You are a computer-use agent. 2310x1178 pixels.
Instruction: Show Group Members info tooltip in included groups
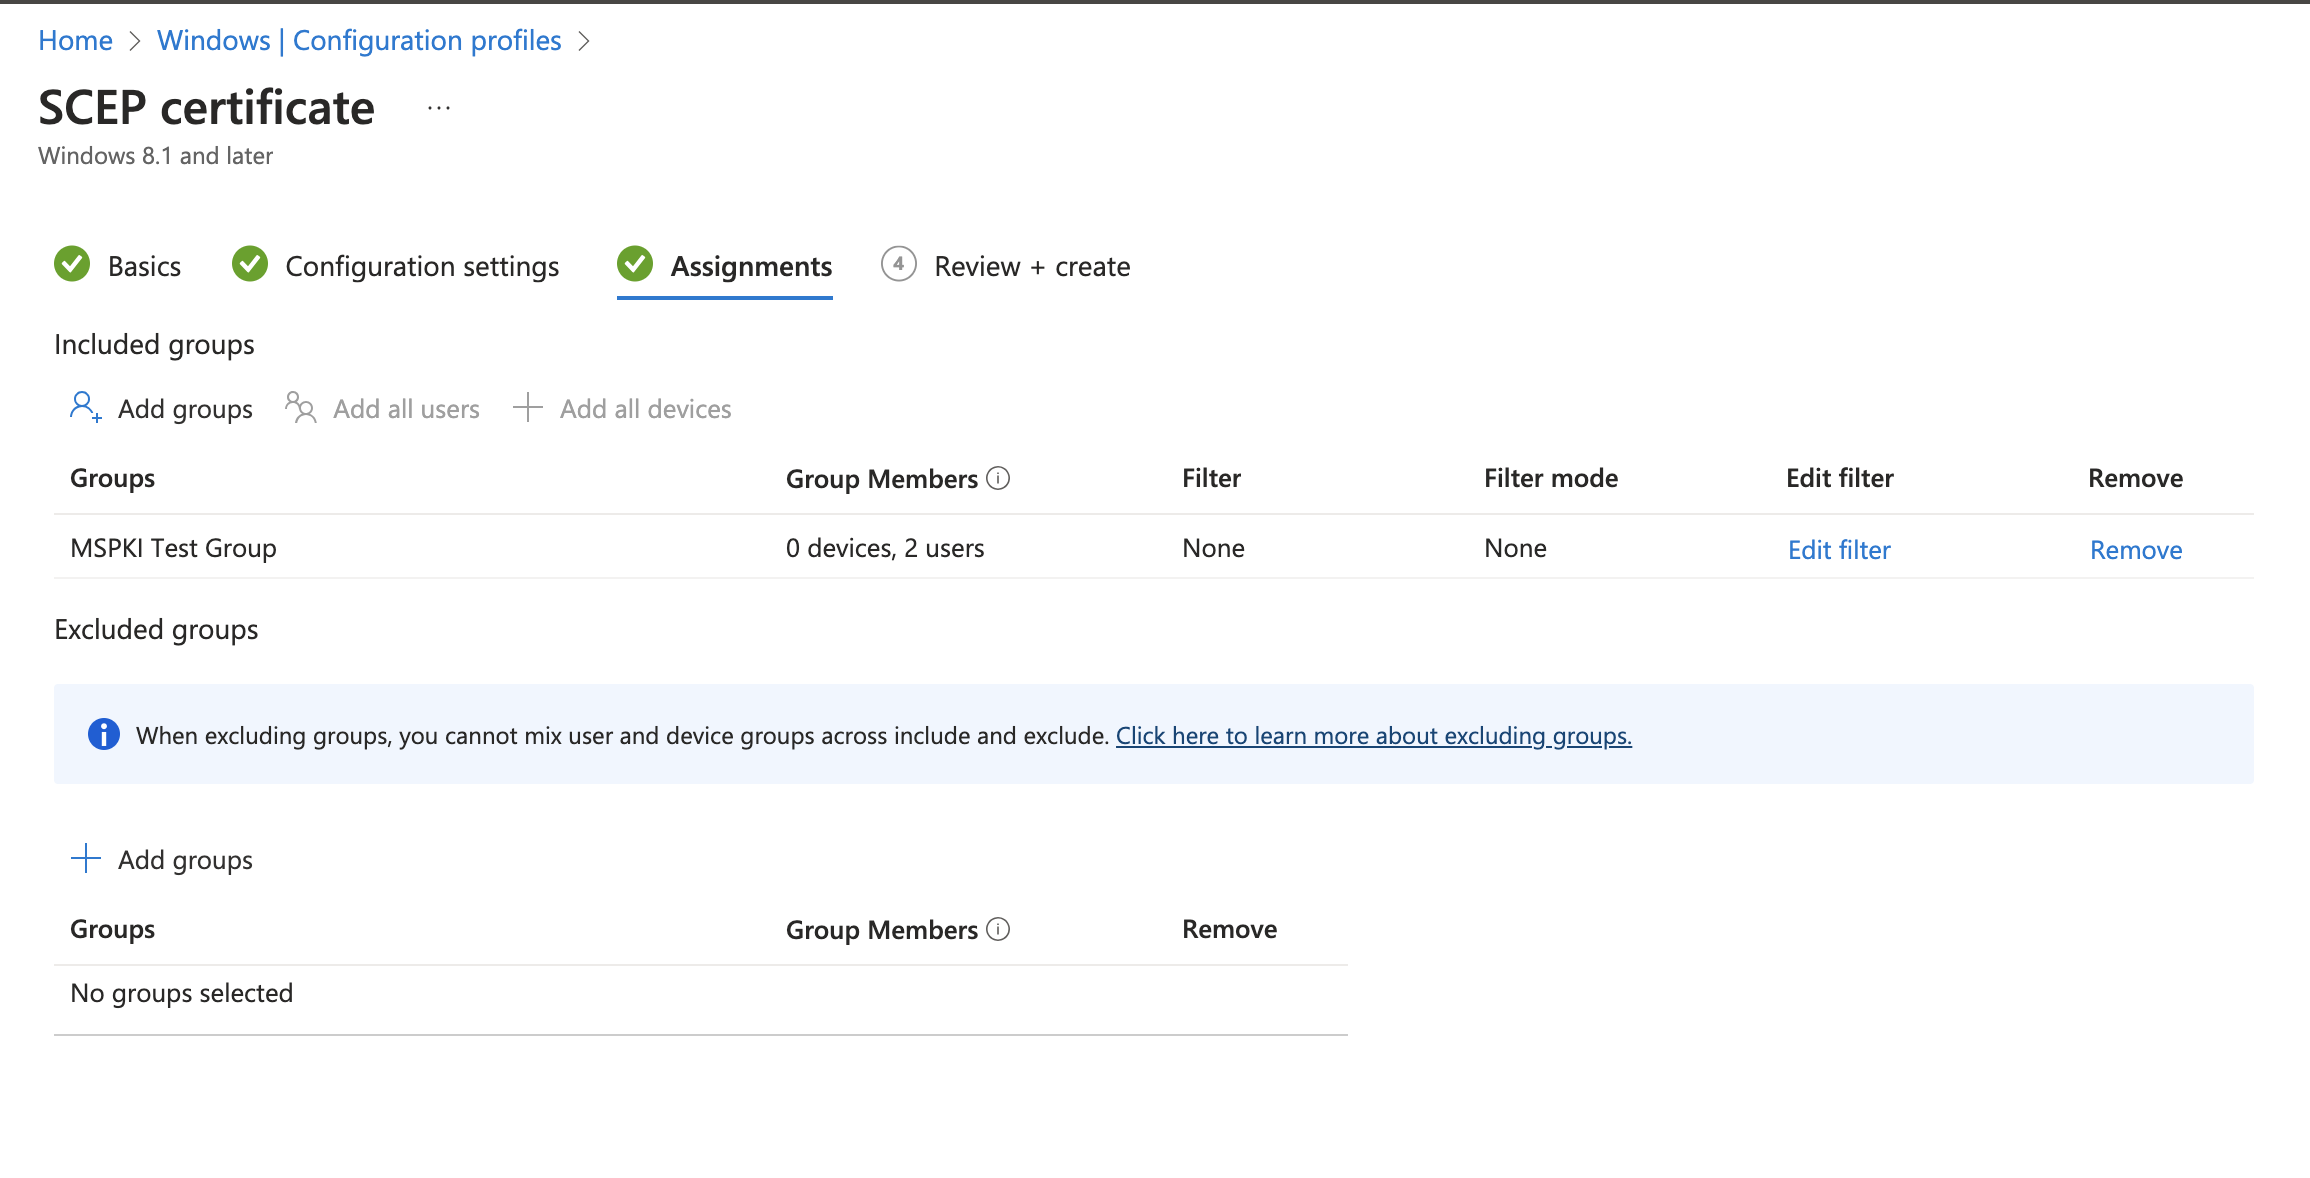[x=998, y=478]
